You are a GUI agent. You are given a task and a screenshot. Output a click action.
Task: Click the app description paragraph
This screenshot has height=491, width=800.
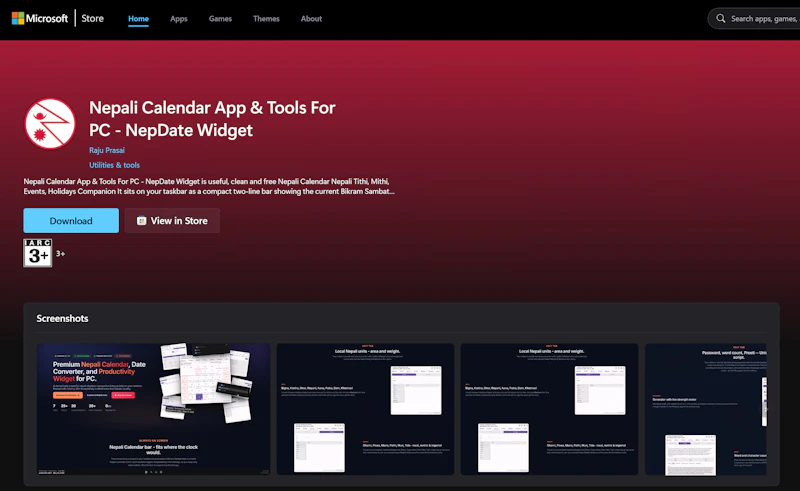pos(209,186)
